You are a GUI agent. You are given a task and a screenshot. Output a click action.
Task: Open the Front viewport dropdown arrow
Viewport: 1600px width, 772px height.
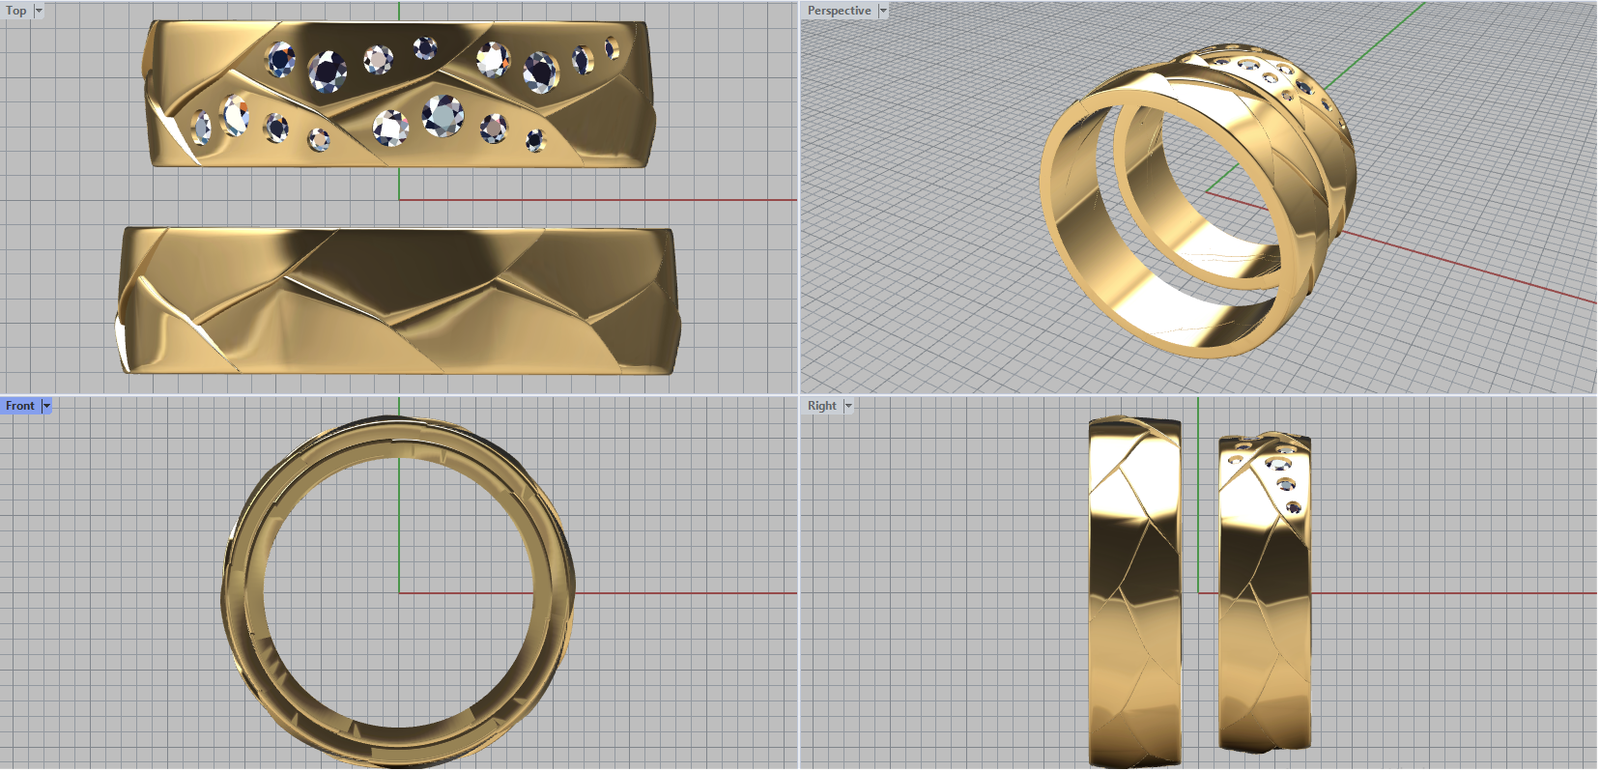[x=47, y=405]
